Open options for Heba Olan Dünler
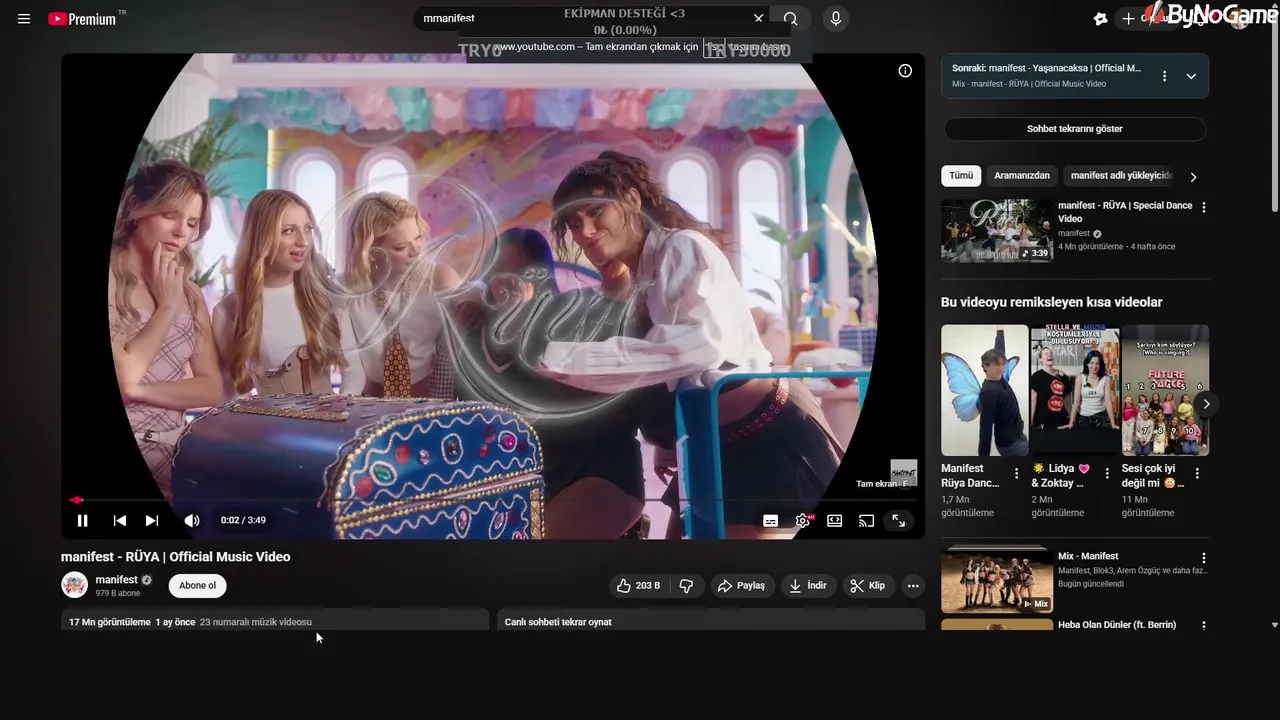Viewport: 1280px width, 720px height. point(1204,626)
